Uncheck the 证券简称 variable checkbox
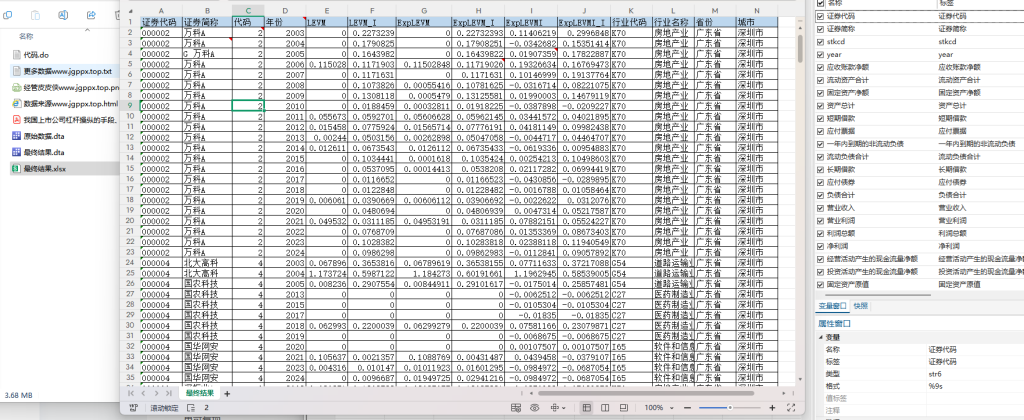Image resolution: width=1024 pixels, height=420 pixels. pyautogui.click(x=821, y=29)
